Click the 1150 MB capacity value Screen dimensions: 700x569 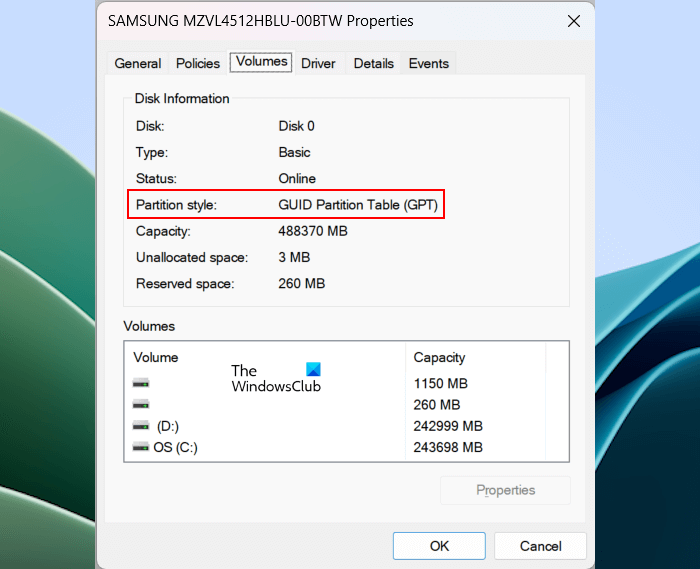[441, 383]
